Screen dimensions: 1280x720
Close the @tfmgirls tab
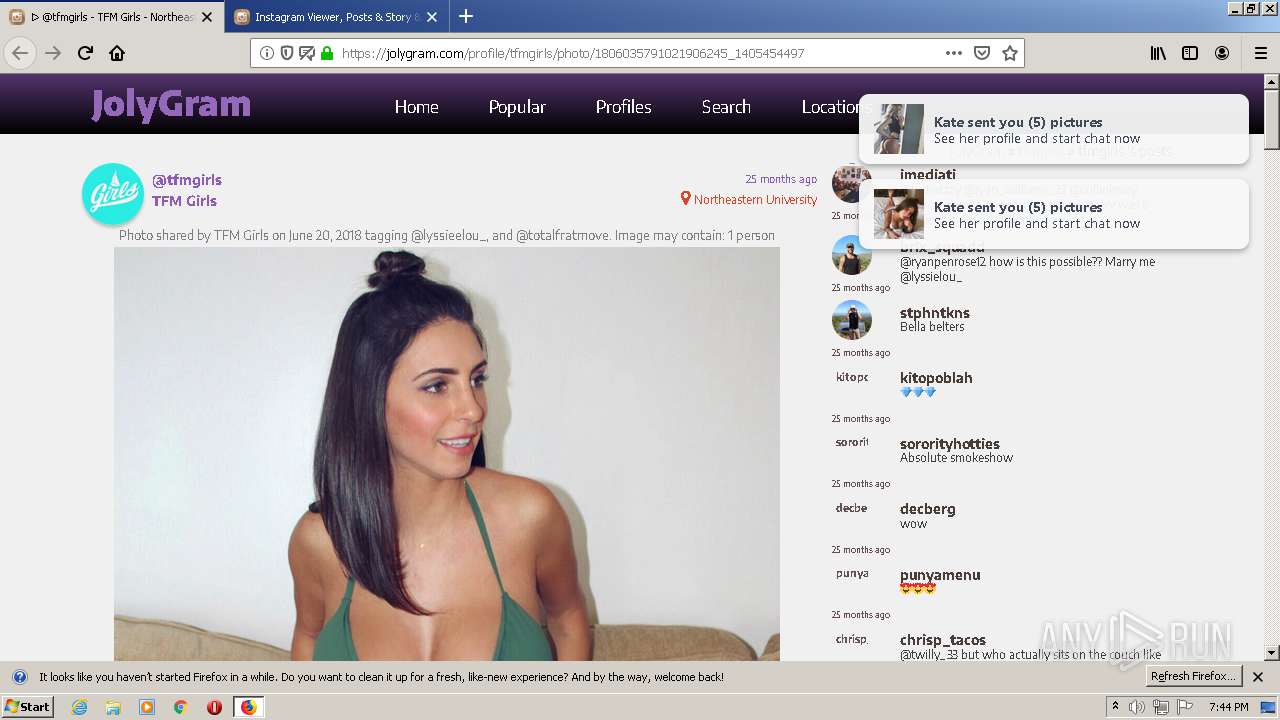pos(207,17)
